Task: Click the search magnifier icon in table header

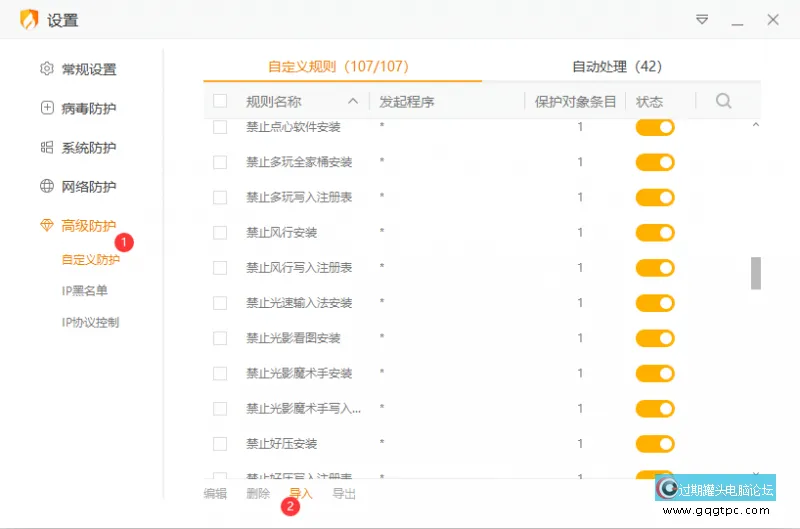Action: point(723,100)
